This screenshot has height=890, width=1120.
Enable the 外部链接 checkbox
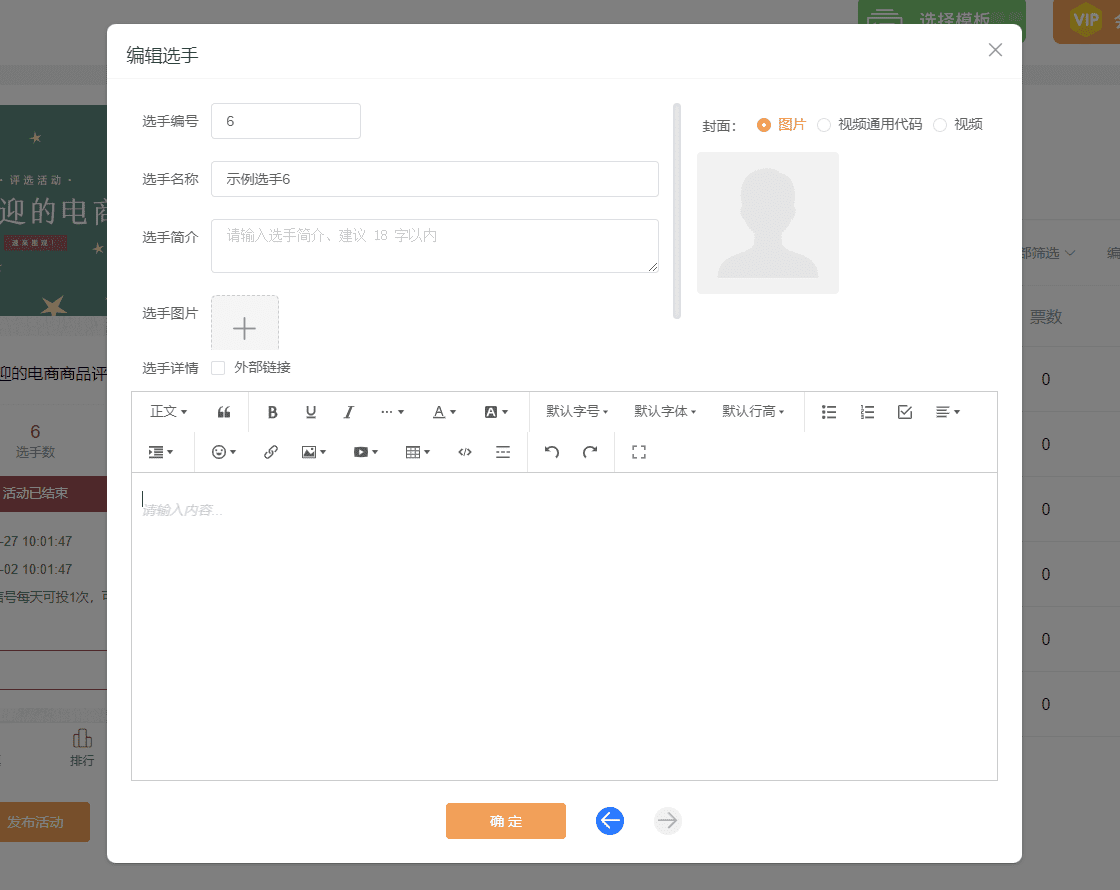coord(218,367)
